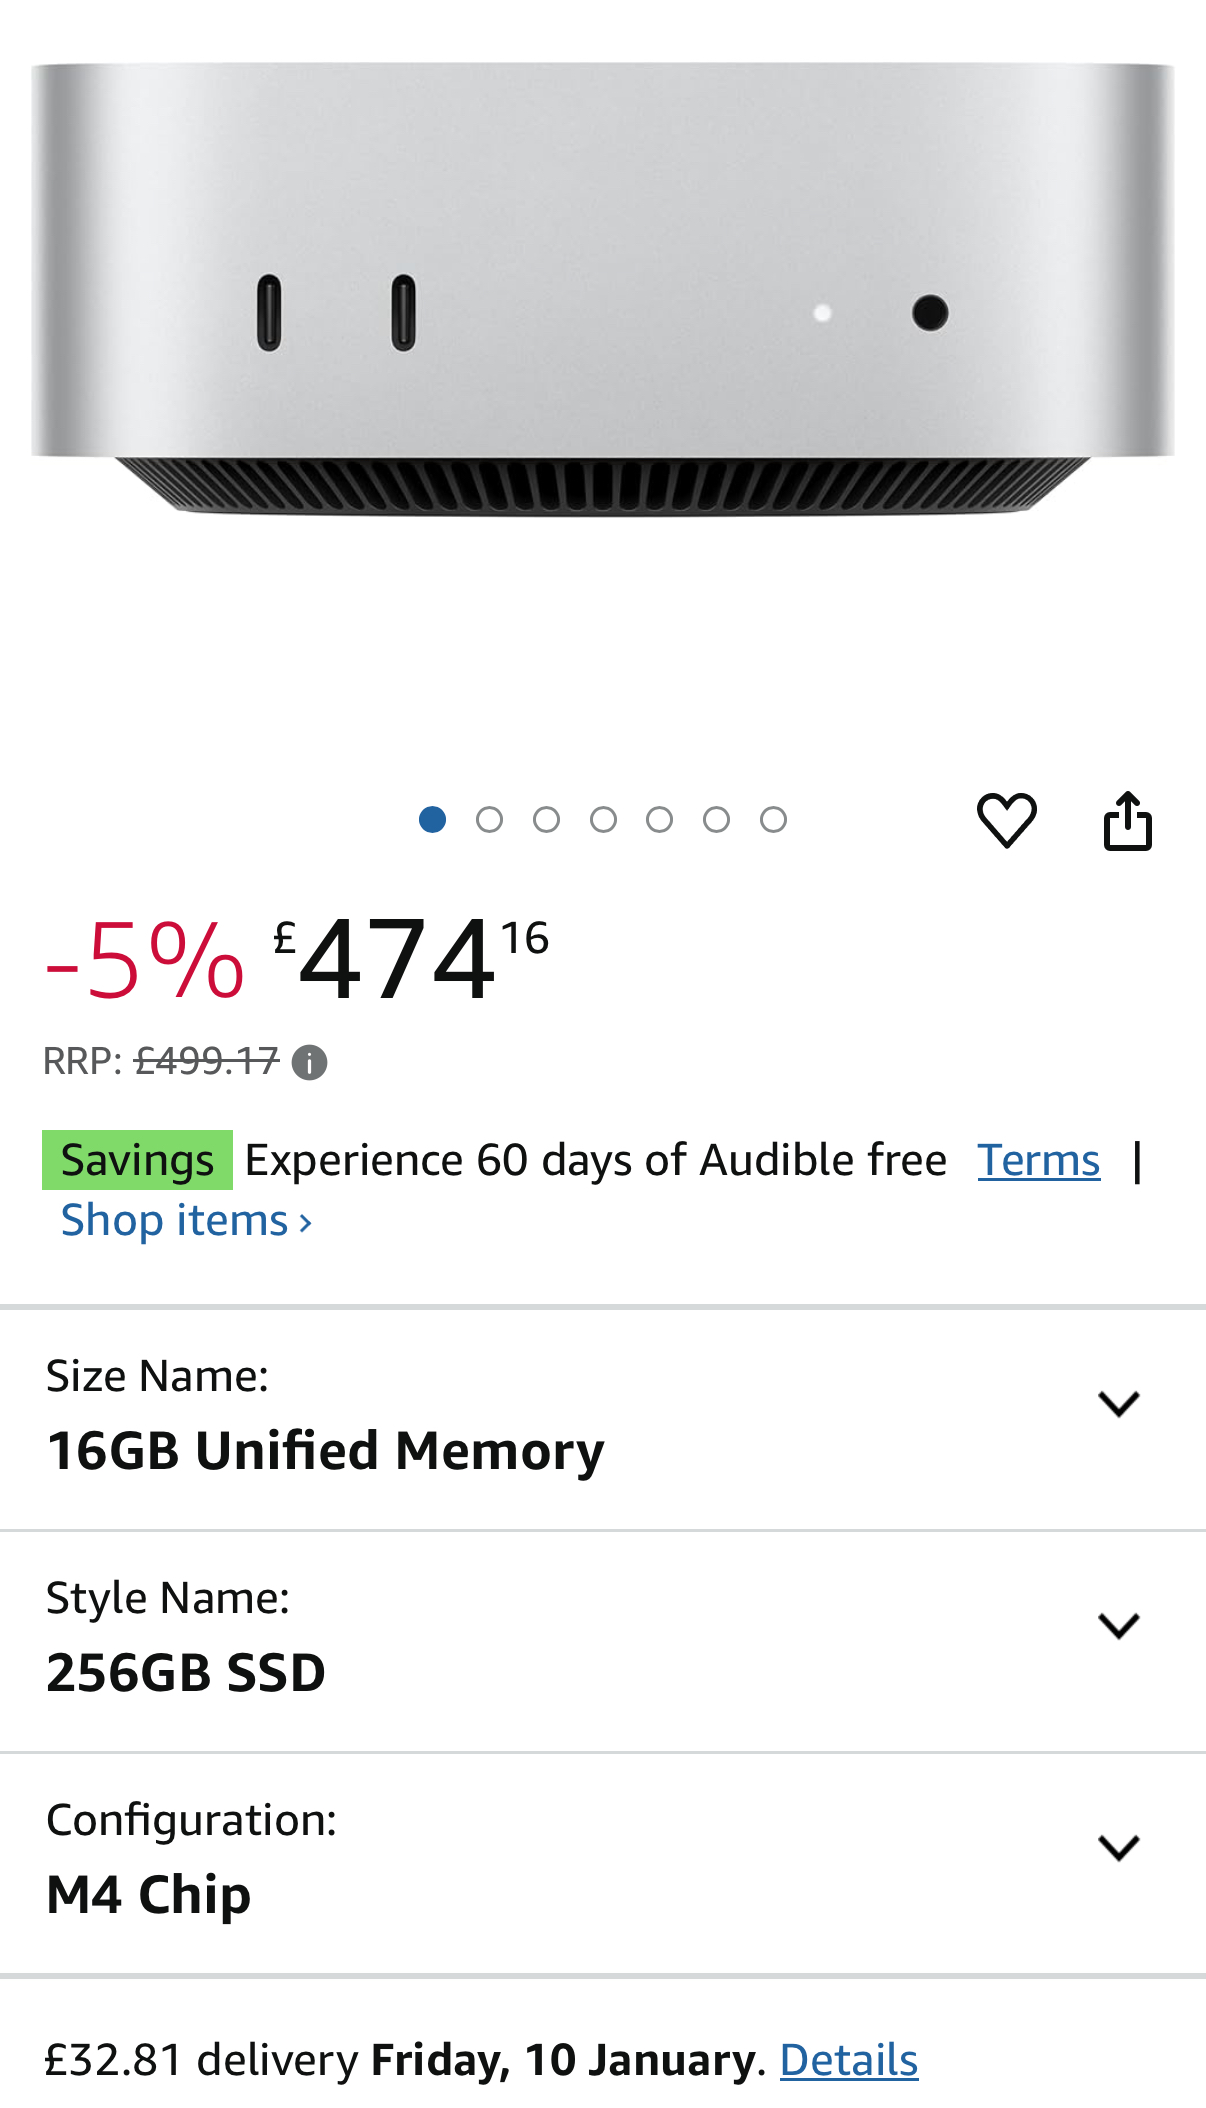Show last product image dot
Screen dimensions: 1206x2108
click(x=773, y=820)
